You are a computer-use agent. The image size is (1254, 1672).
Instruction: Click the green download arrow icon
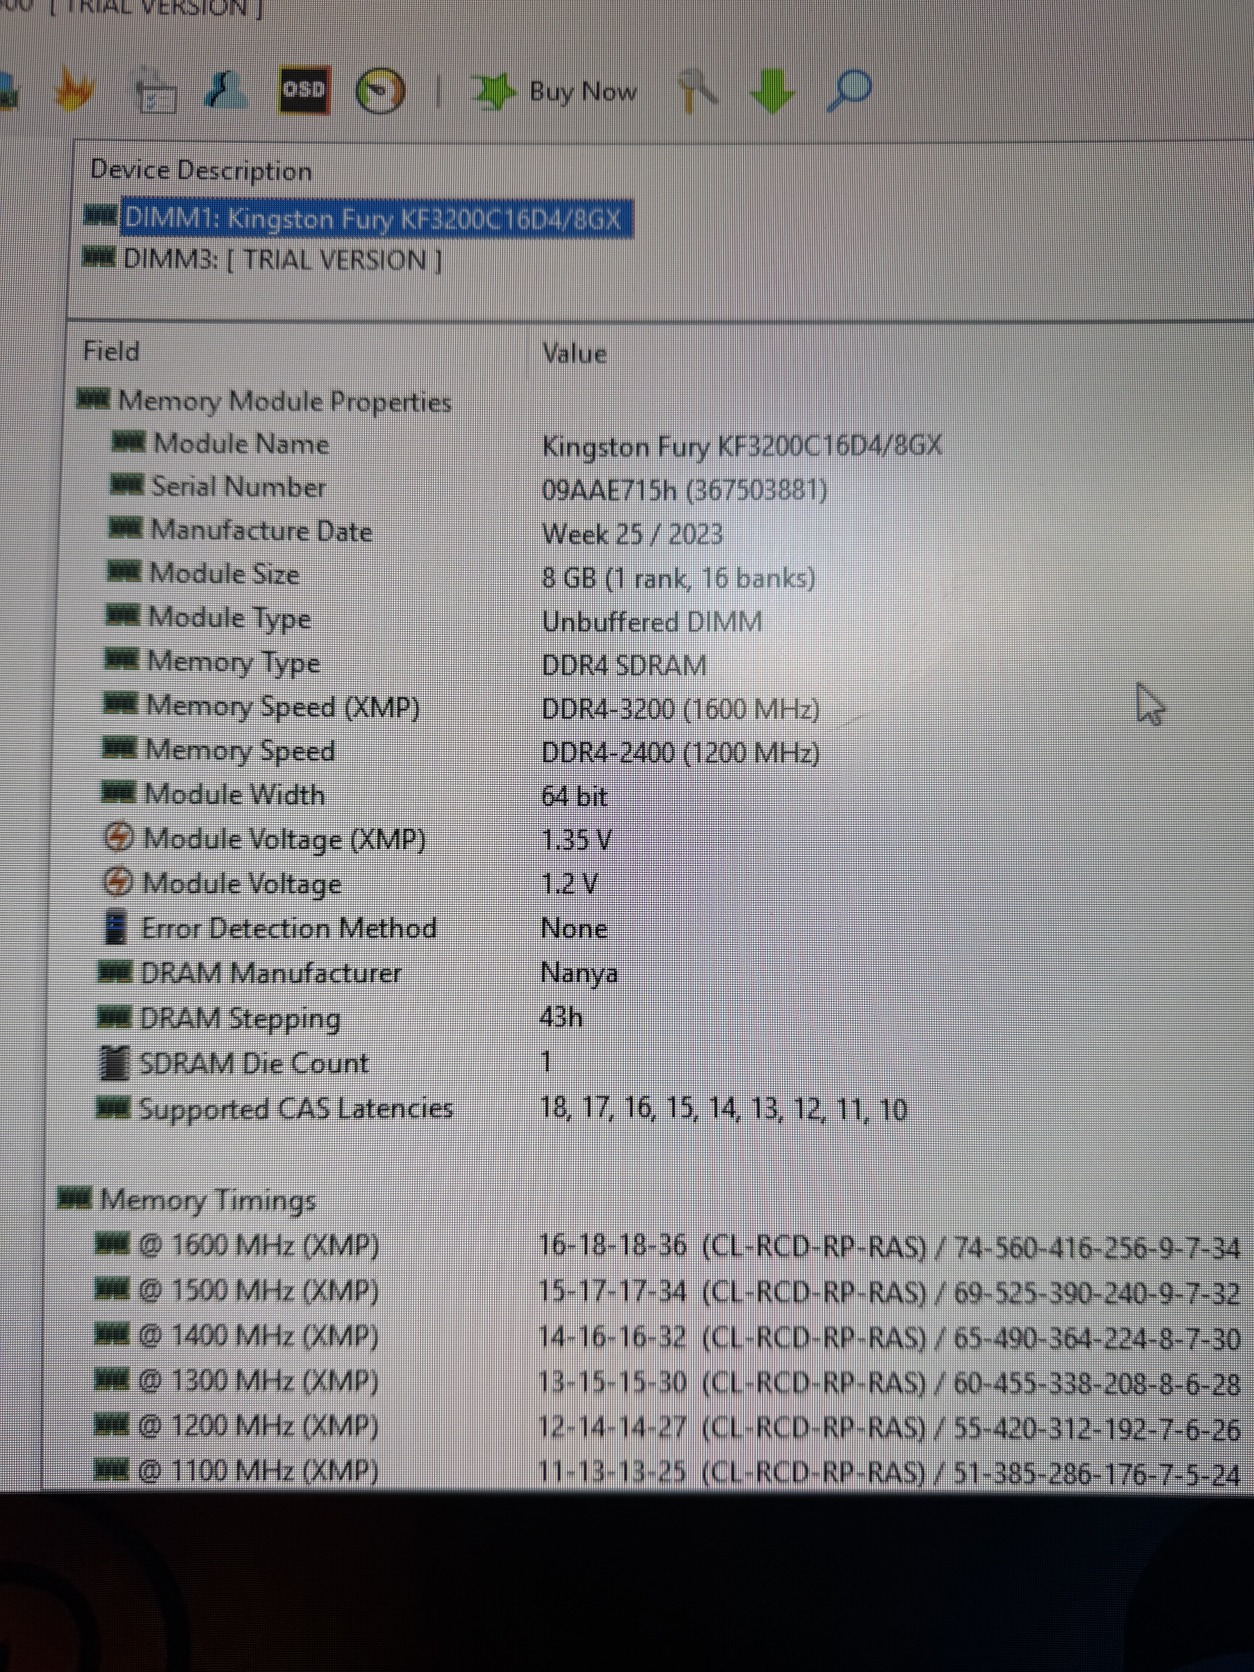772,91
